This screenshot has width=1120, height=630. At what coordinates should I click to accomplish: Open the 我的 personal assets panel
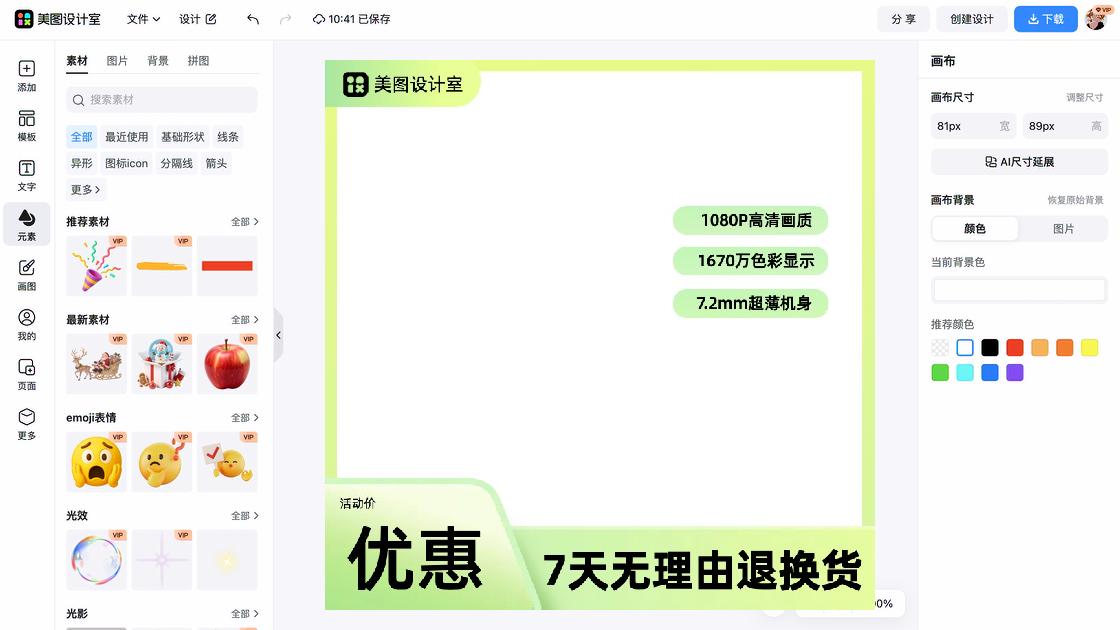[x=26, y=324]
